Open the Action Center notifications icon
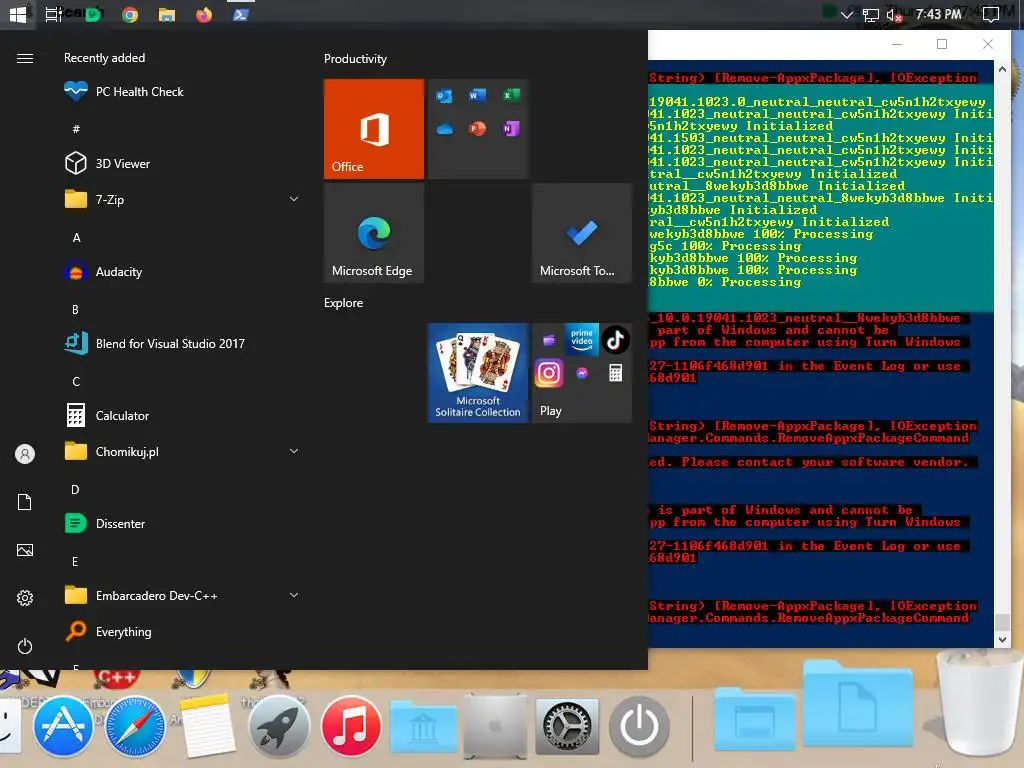Image resolution: width=1024 pixels, height=768 pixels. tap(991, 14)
